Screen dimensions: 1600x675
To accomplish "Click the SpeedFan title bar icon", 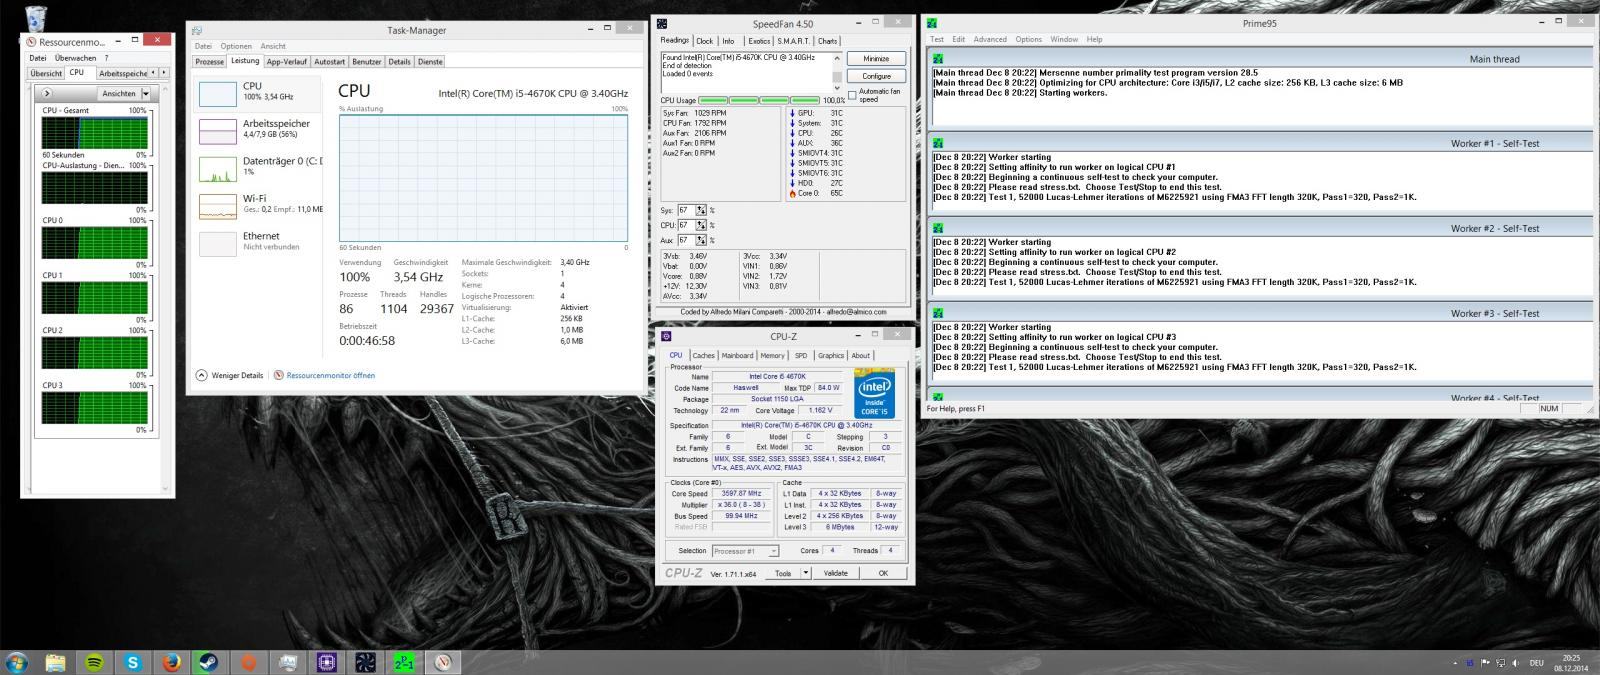I will (x=662, y=23).
